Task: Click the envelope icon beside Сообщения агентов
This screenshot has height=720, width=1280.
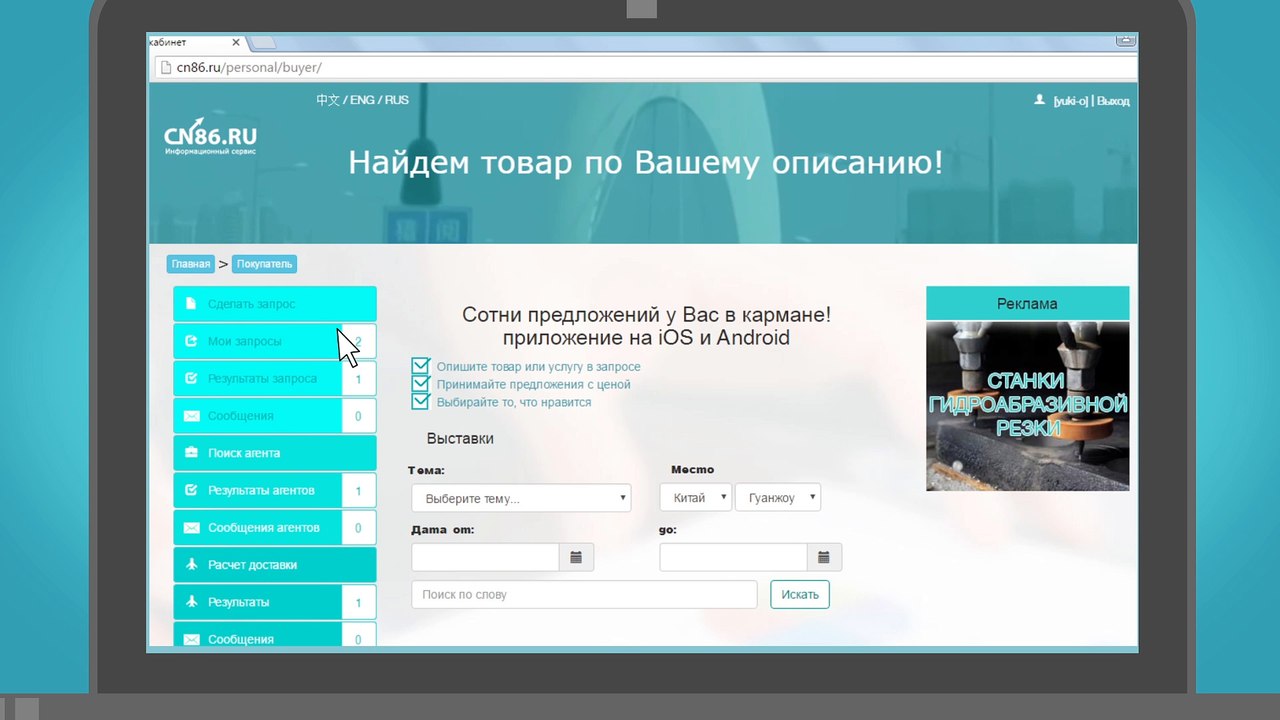Action: [191, 528]
